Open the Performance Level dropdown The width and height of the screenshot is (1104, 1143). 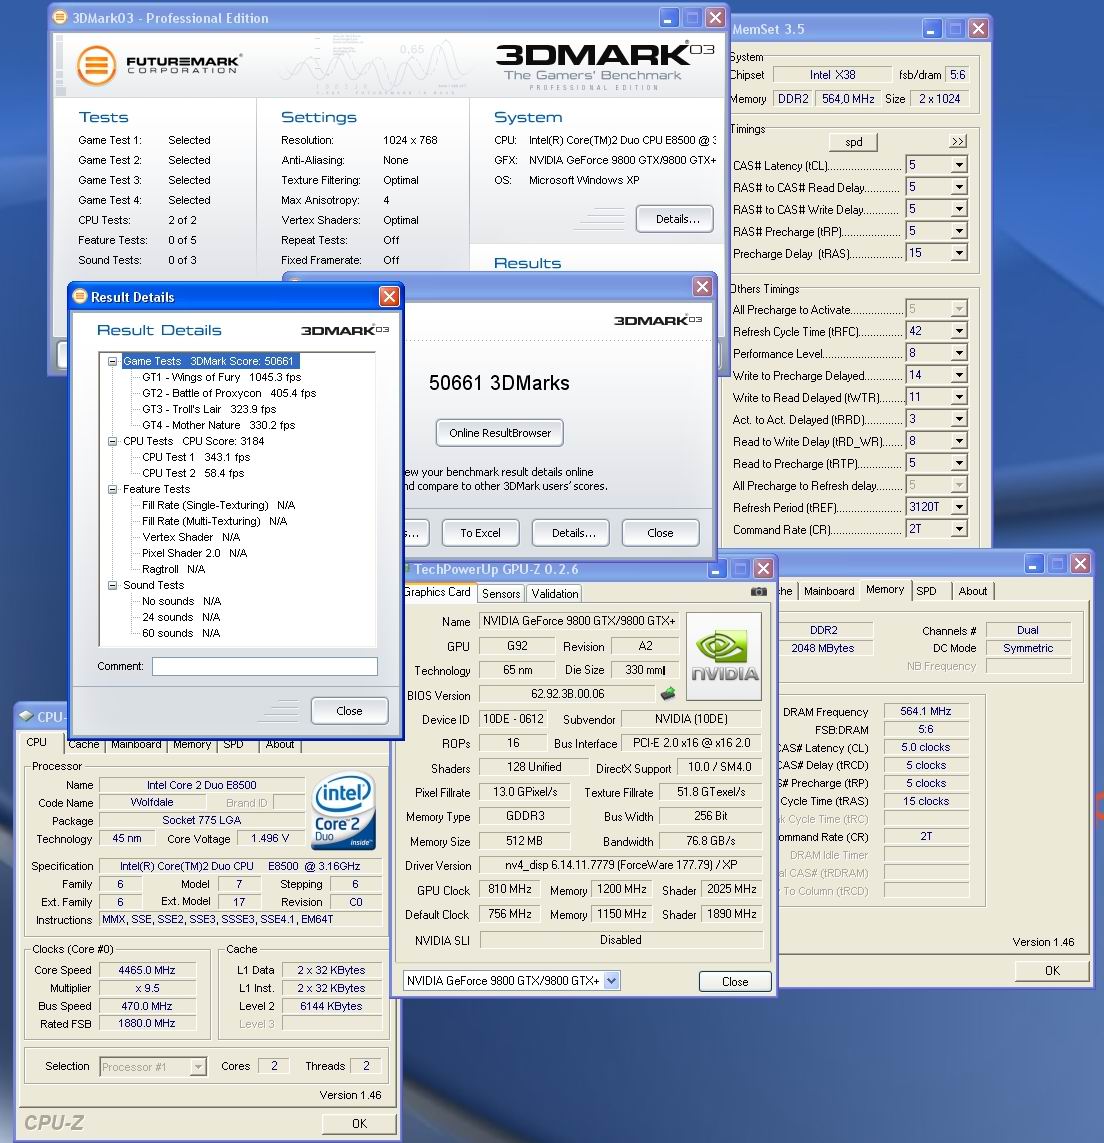pyautogui.click(x=959, y=353)
